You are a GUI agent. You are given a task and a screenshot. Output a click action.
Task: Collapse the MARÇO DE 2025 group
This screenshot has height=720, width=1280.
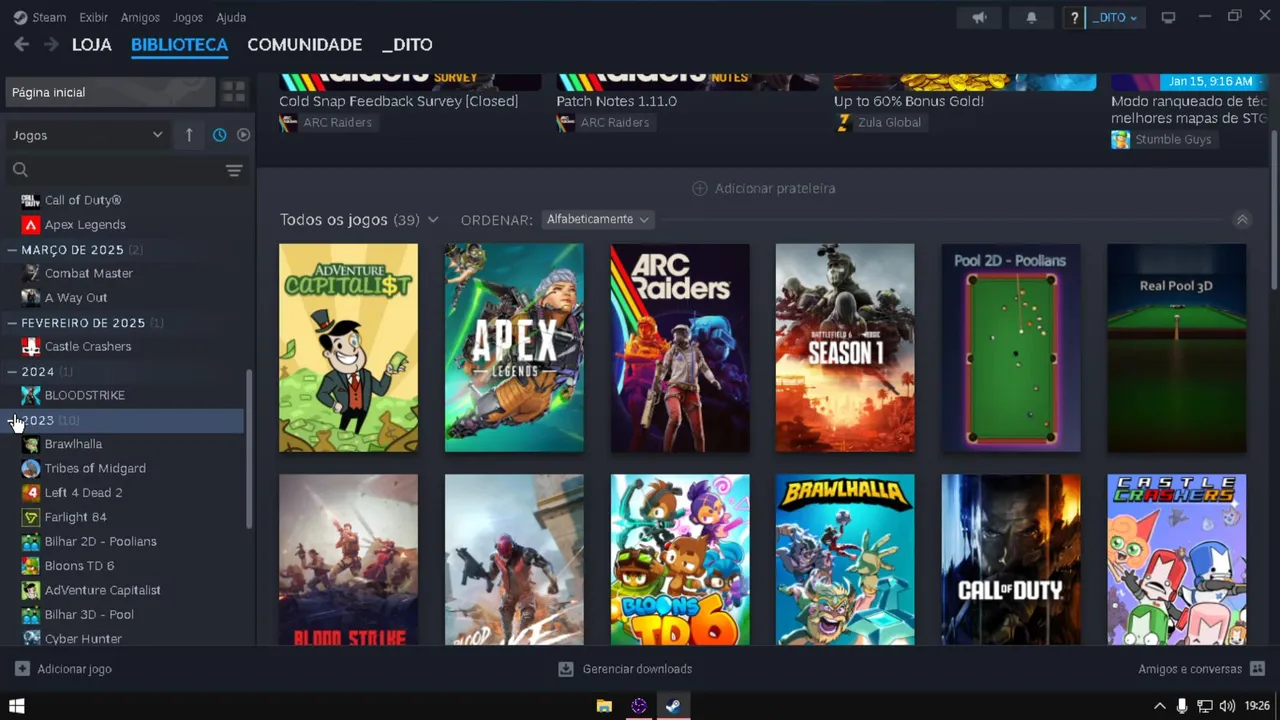pyautogui.click(x=13, y=250)
